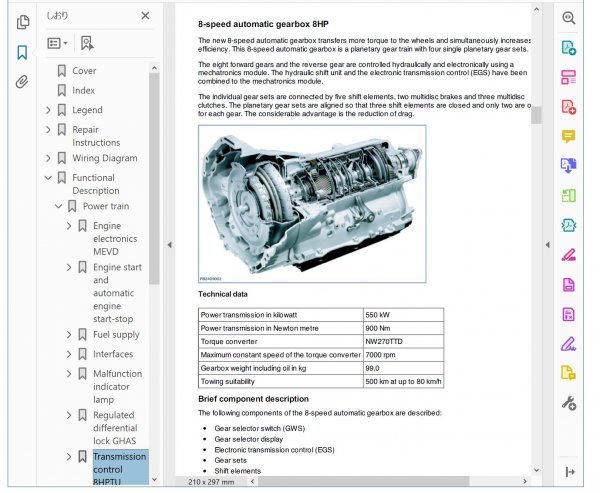Expand the Wiring Diagram bookmark
The height and width of the screenshot is (493, 600).
pyautogui.click(x=48, y=158)
